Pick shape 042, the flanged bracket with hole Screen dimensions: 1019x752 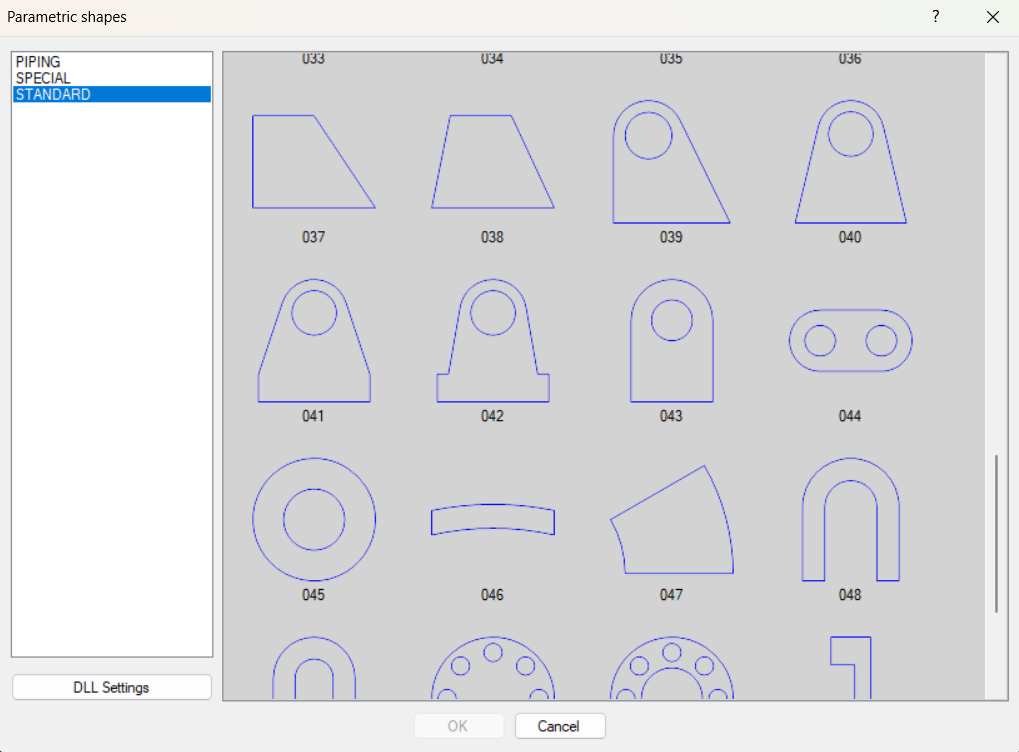pos(492,340)
